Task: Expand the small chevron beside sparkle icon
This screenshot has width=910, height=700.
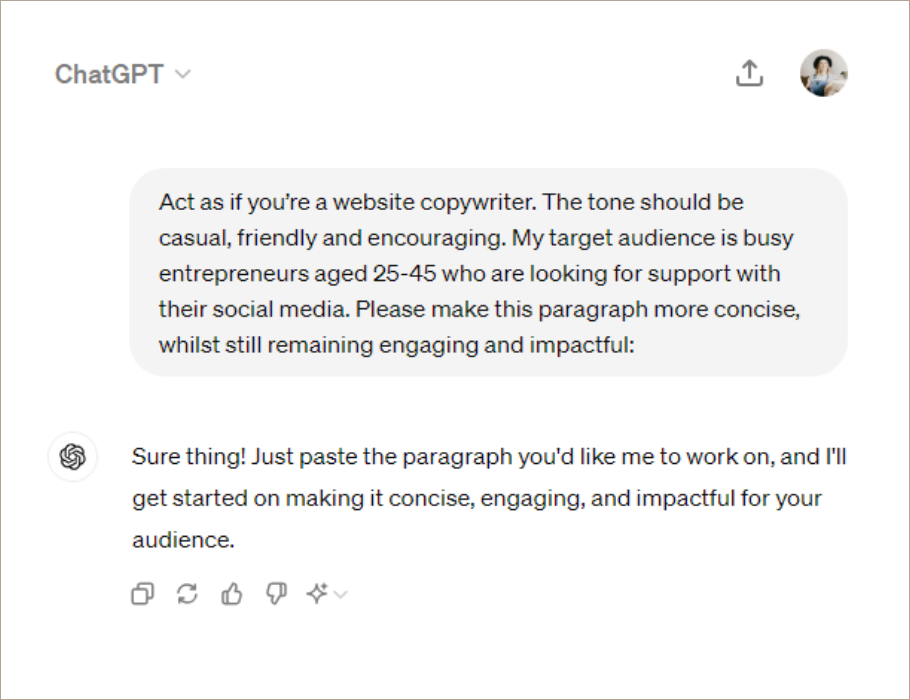Action: pos(341,594)
